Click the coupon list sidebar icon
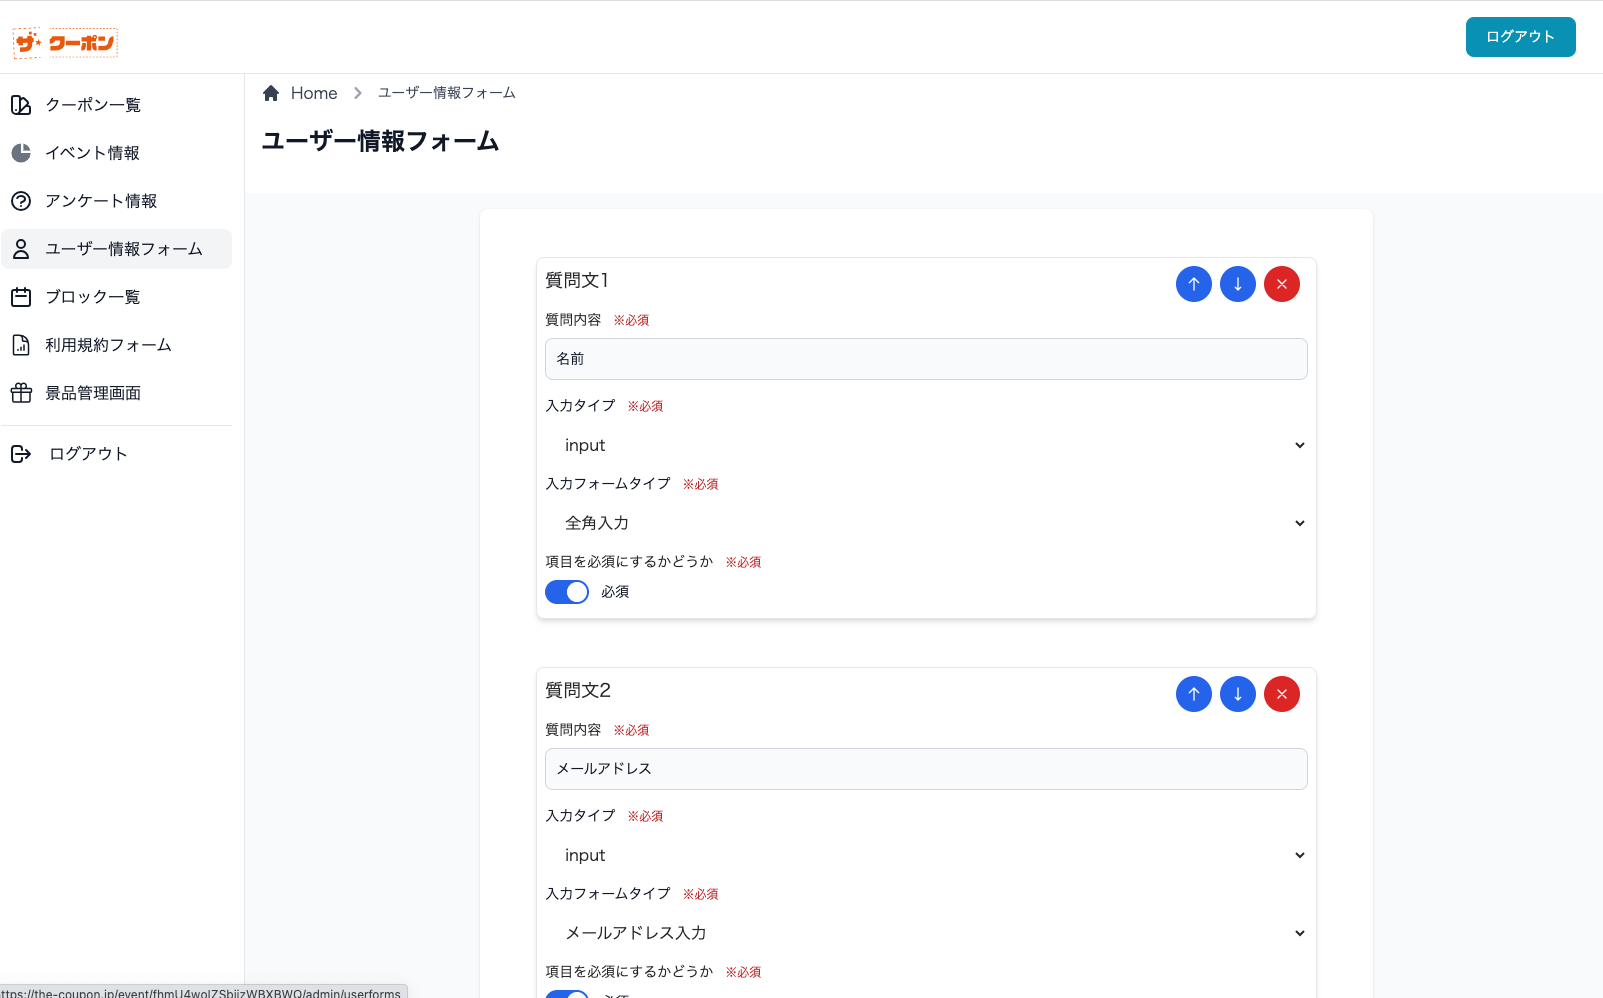Screen dimensions: 1603x998 [21, 105]
